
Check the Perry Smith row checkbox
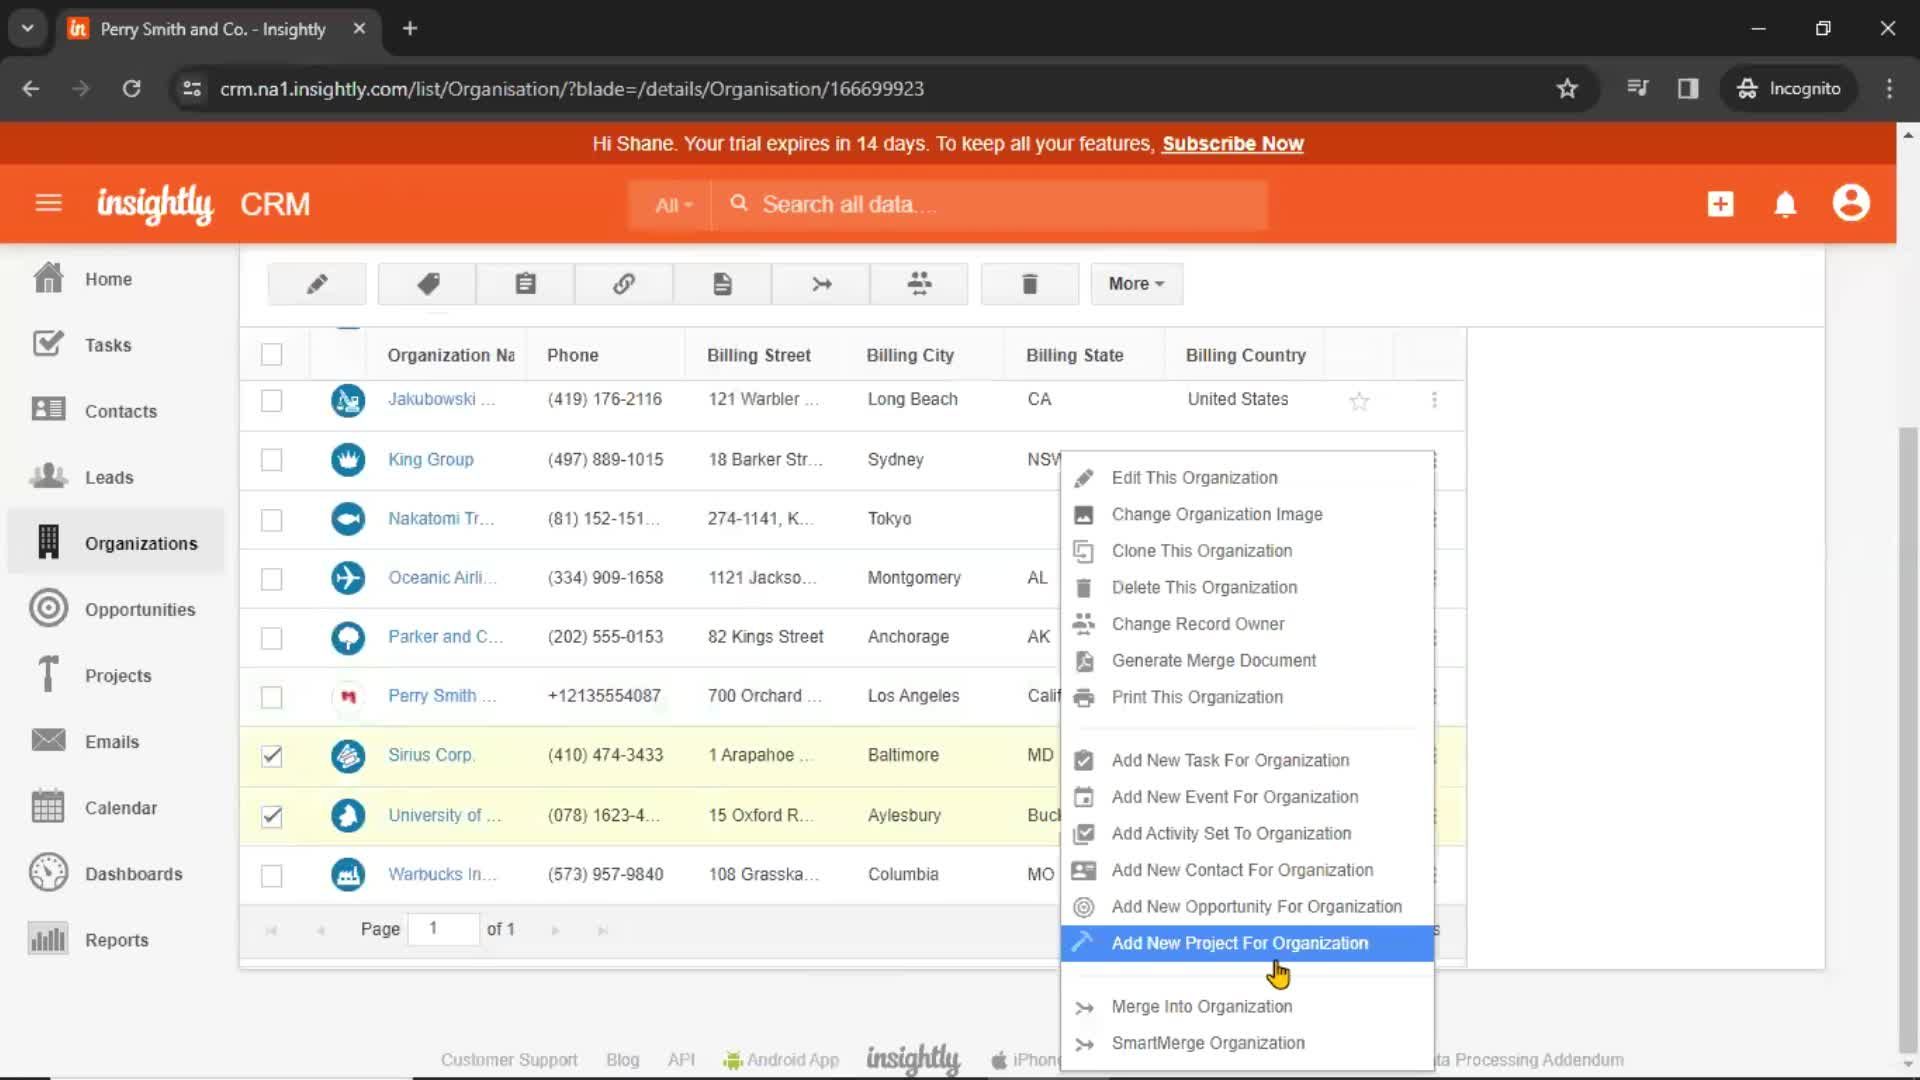pyautogui.click(x=271, y=697)
